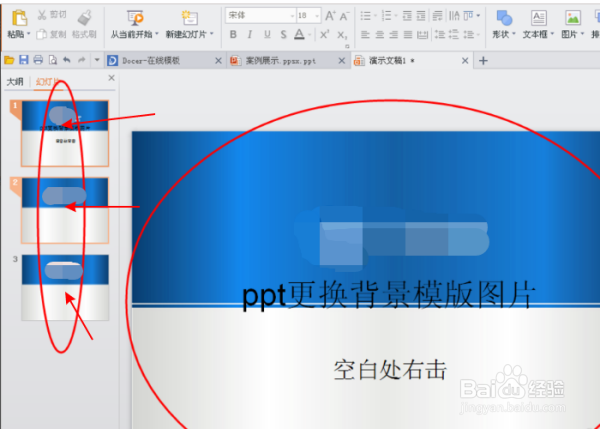Switch to the Outline (大纲) panel tab
Viewport: 600px width, 429px height.
15,82
